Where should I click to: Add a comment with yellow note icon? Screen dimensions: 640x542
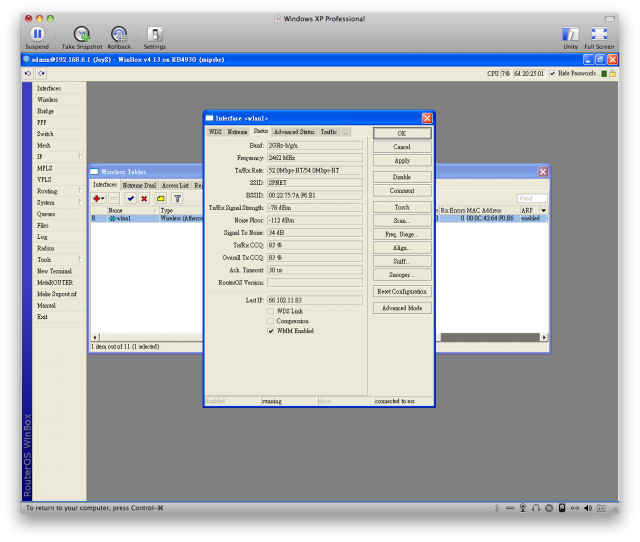pyautogui.click(x=160, y=199)
